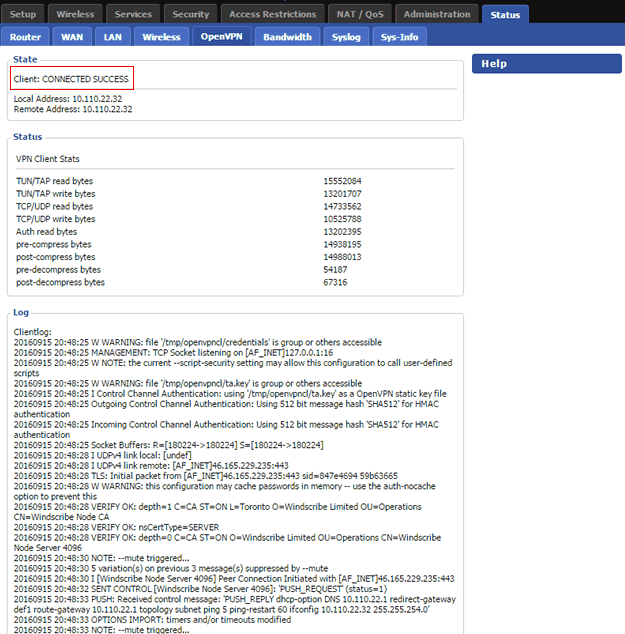Screen dimensions: 625x634
Task: Click the Log section title
Action: [x=21, y=312]
